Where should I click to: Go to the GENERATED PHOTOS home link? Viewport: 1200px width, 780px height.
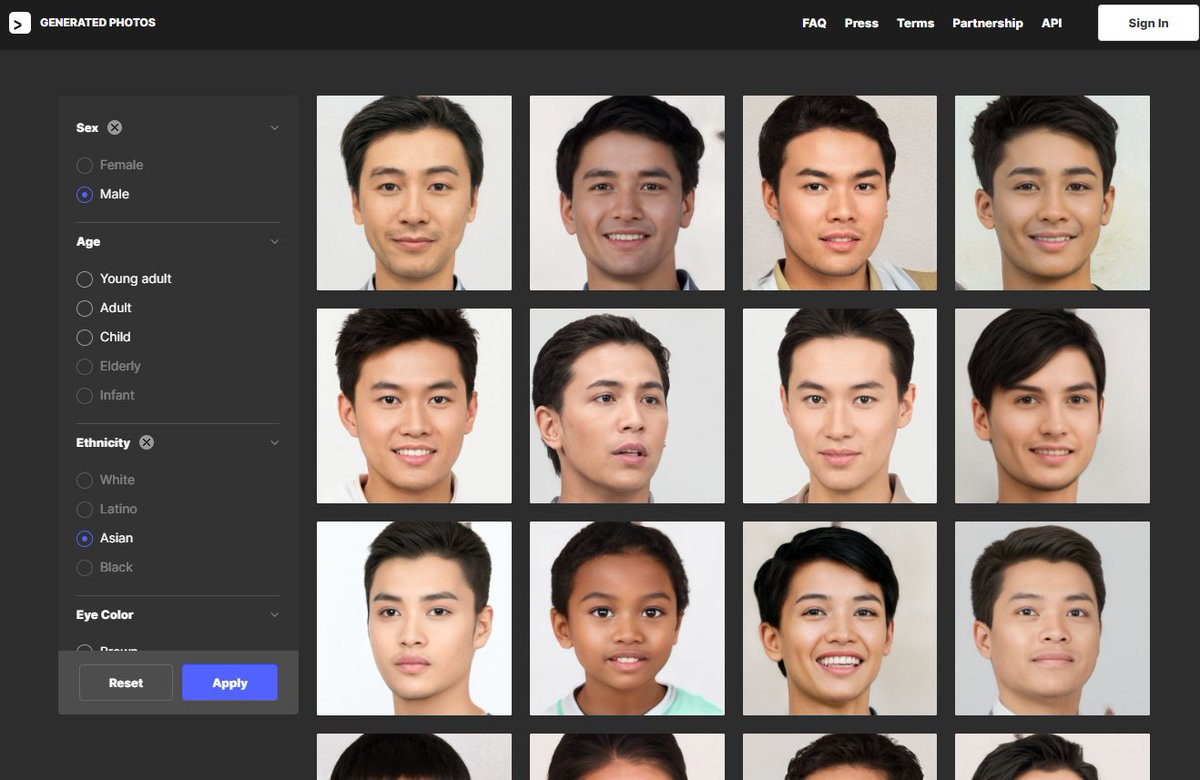coord(98,23)
